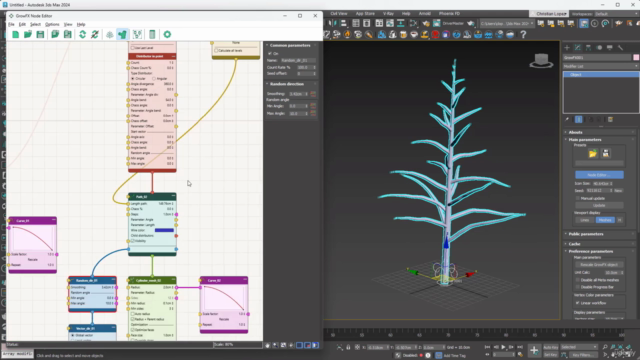Click the New seed button

click(618, 191)
